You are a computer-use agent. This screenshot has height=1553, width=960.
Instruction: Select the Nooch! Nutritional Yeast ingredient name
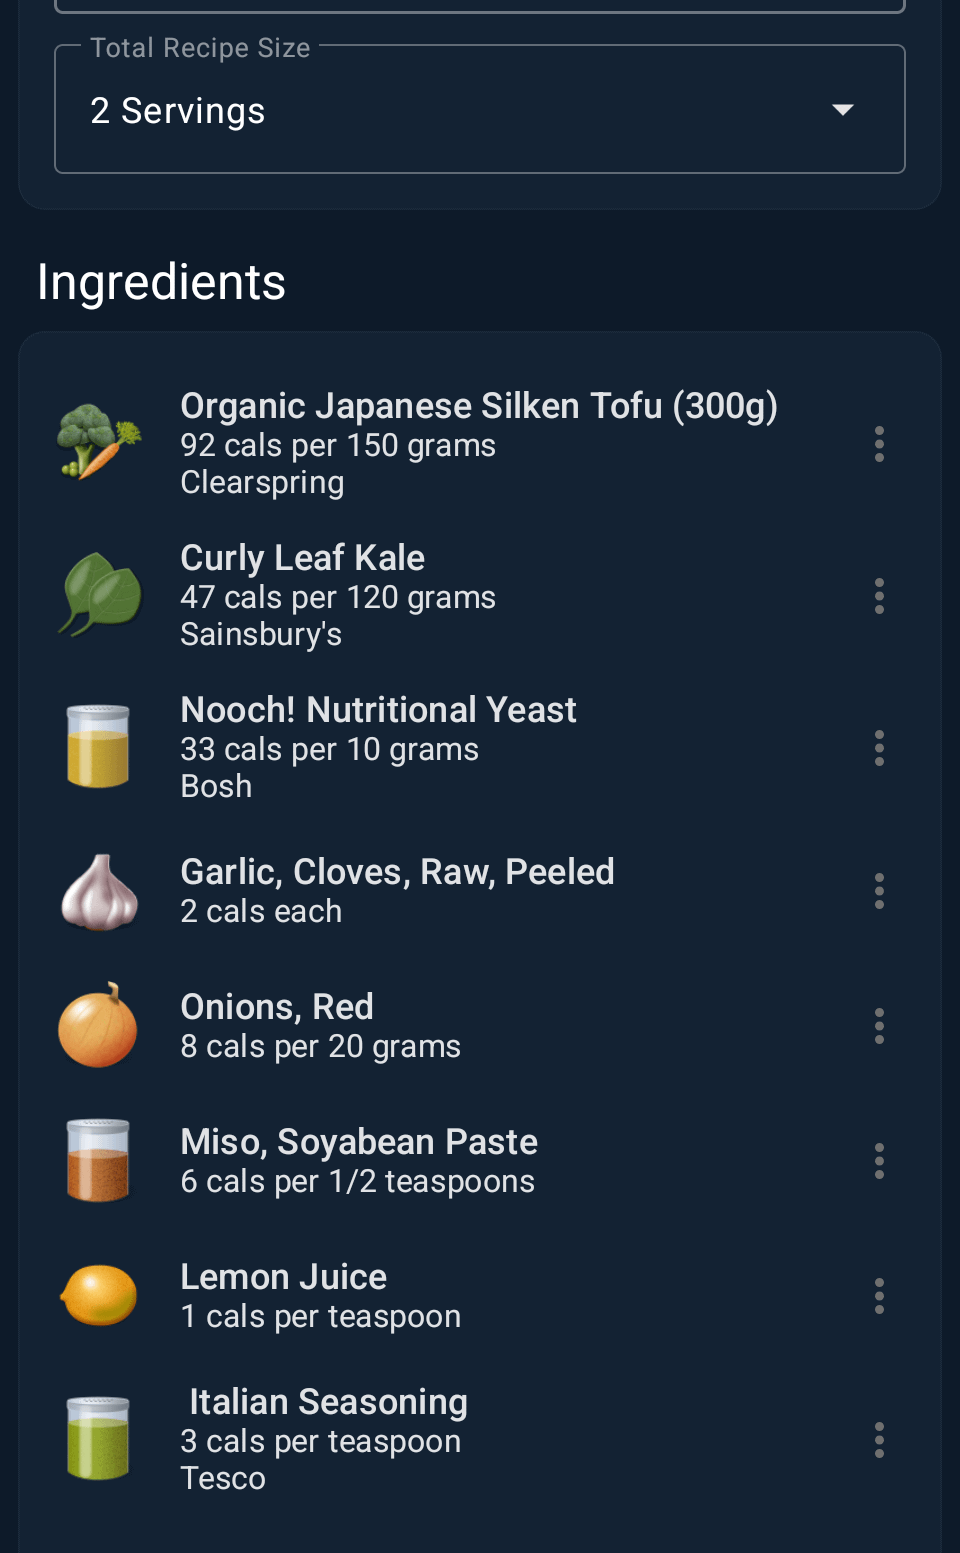pyautogui.click(x=378, y=710)
